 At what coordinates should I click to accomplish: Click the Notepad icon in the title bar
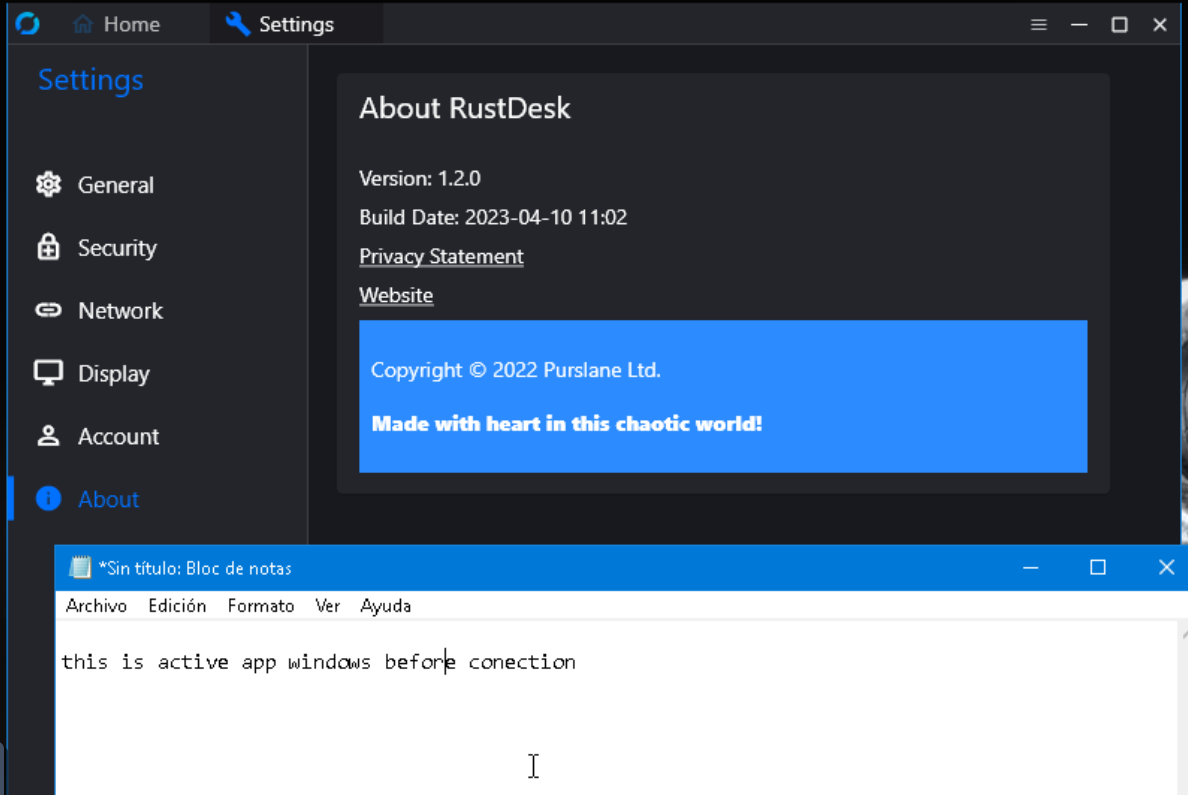pos(78,567)
